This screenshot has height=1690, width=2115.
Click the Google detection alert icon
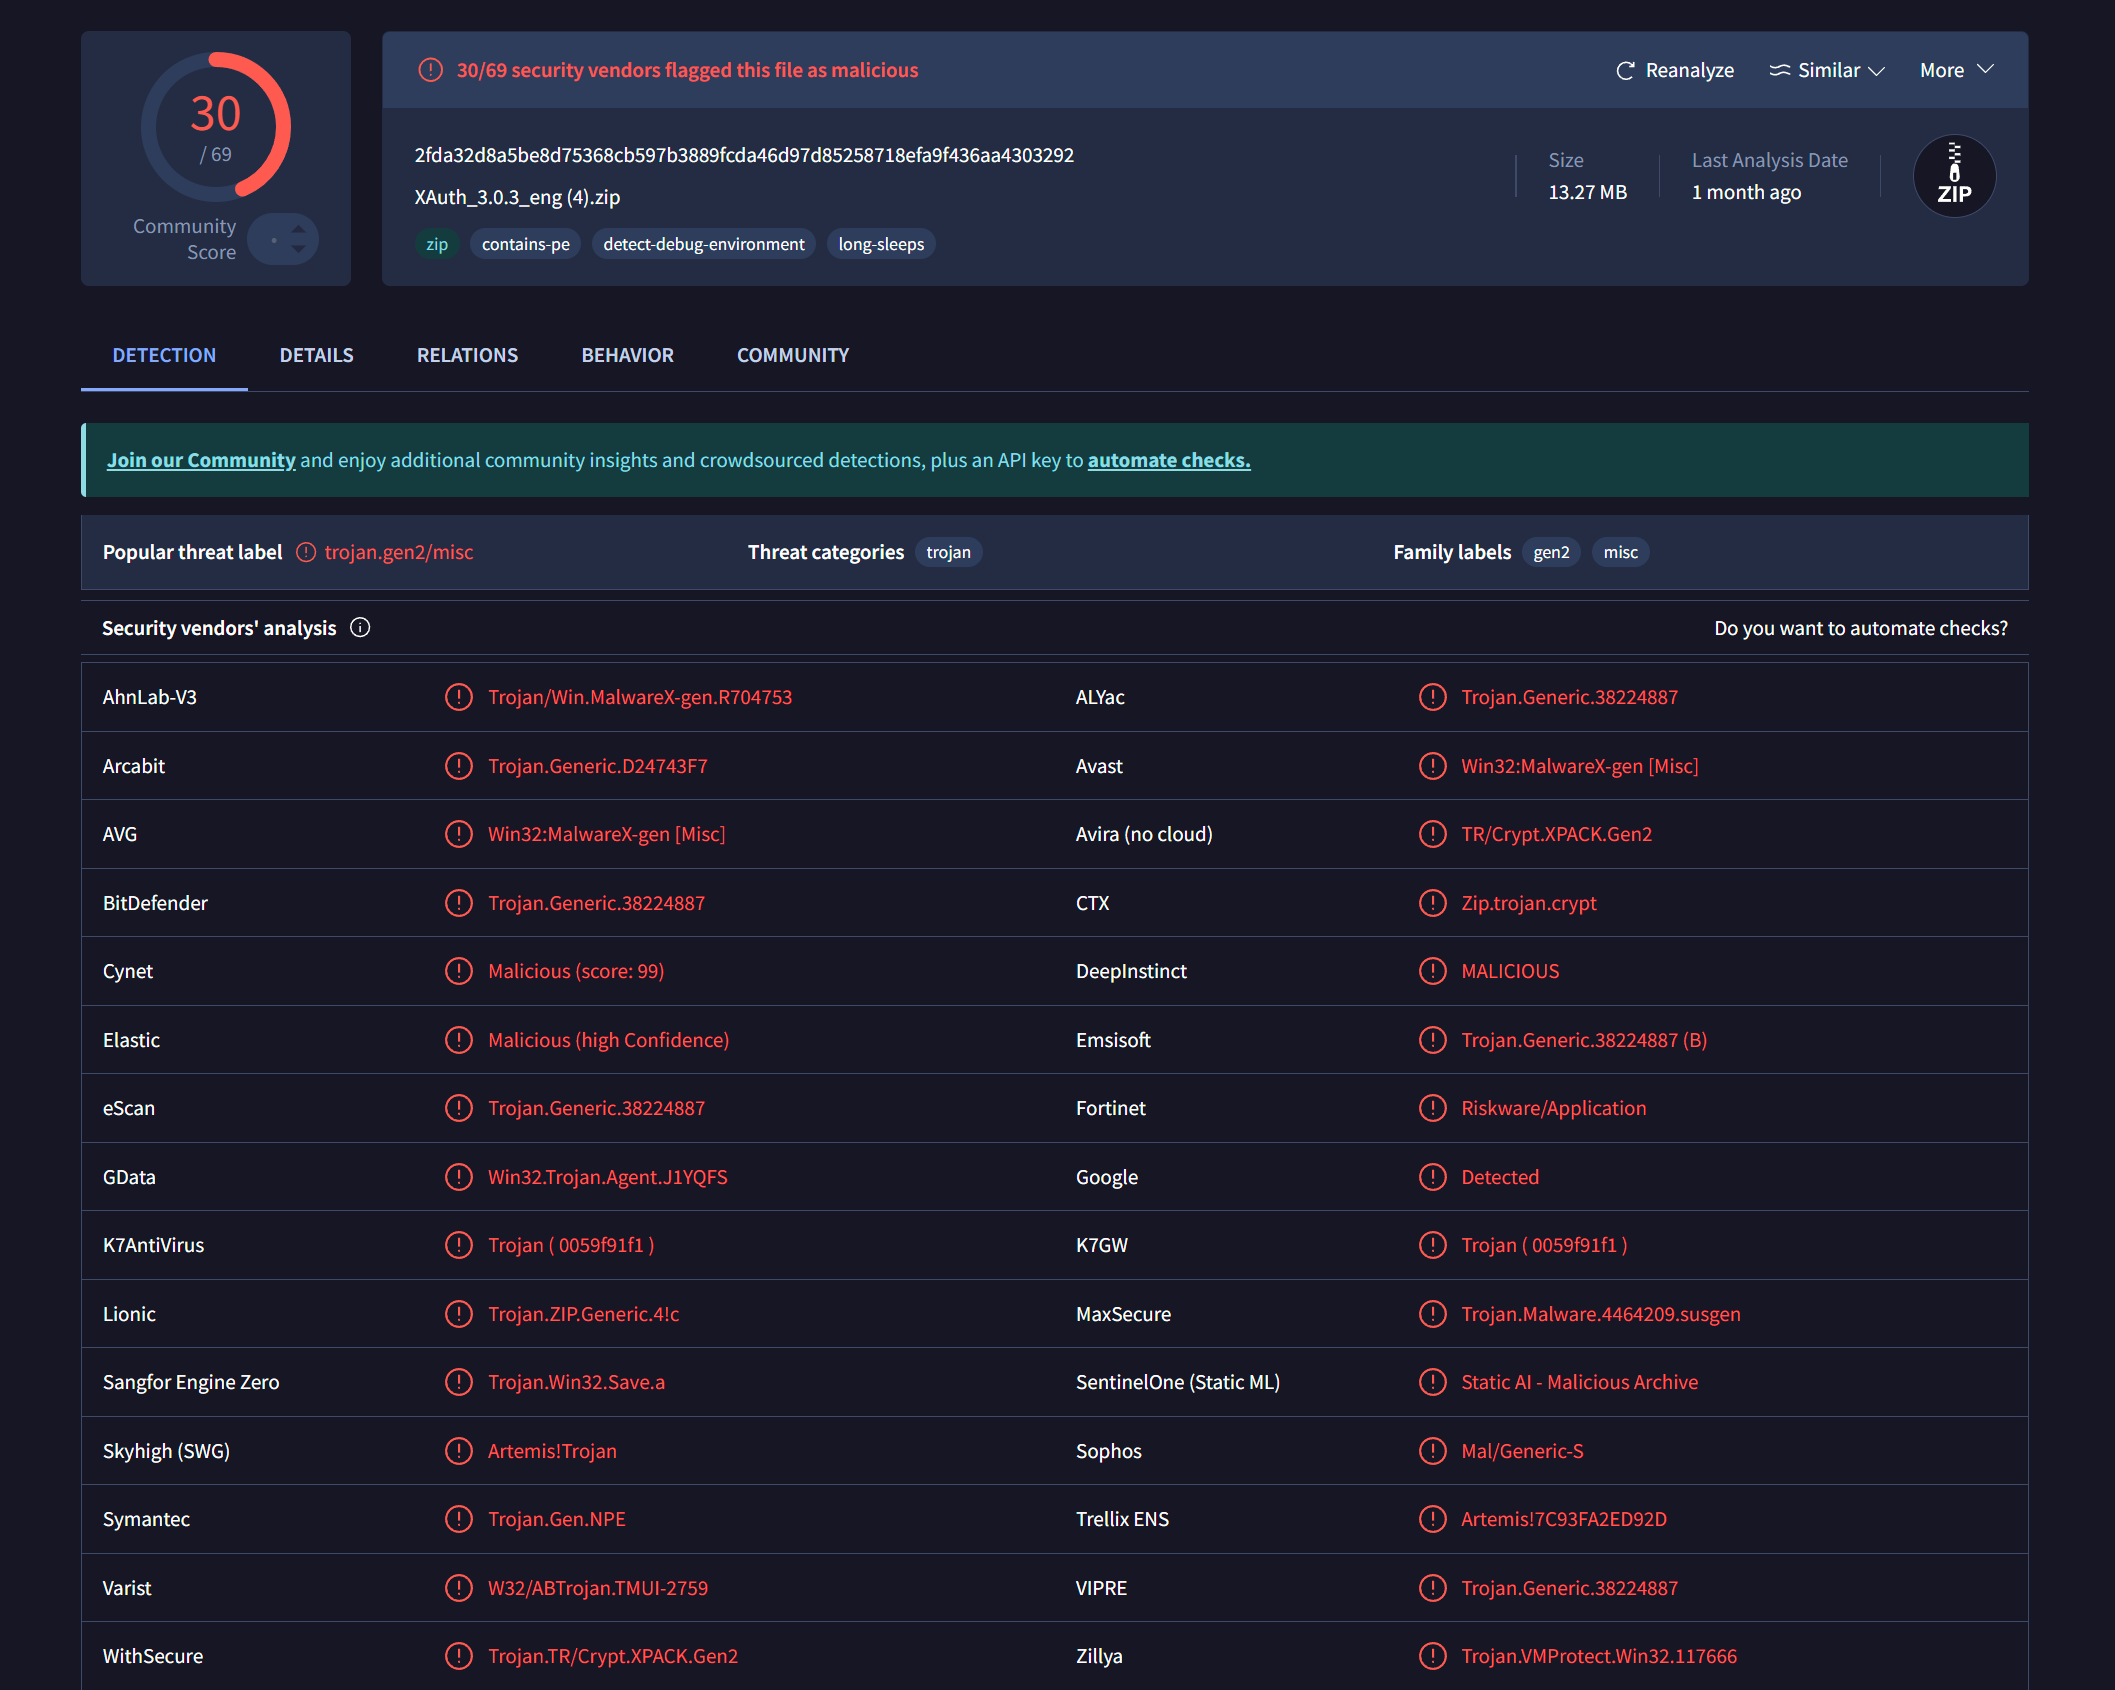[x=1433, y=1177]
